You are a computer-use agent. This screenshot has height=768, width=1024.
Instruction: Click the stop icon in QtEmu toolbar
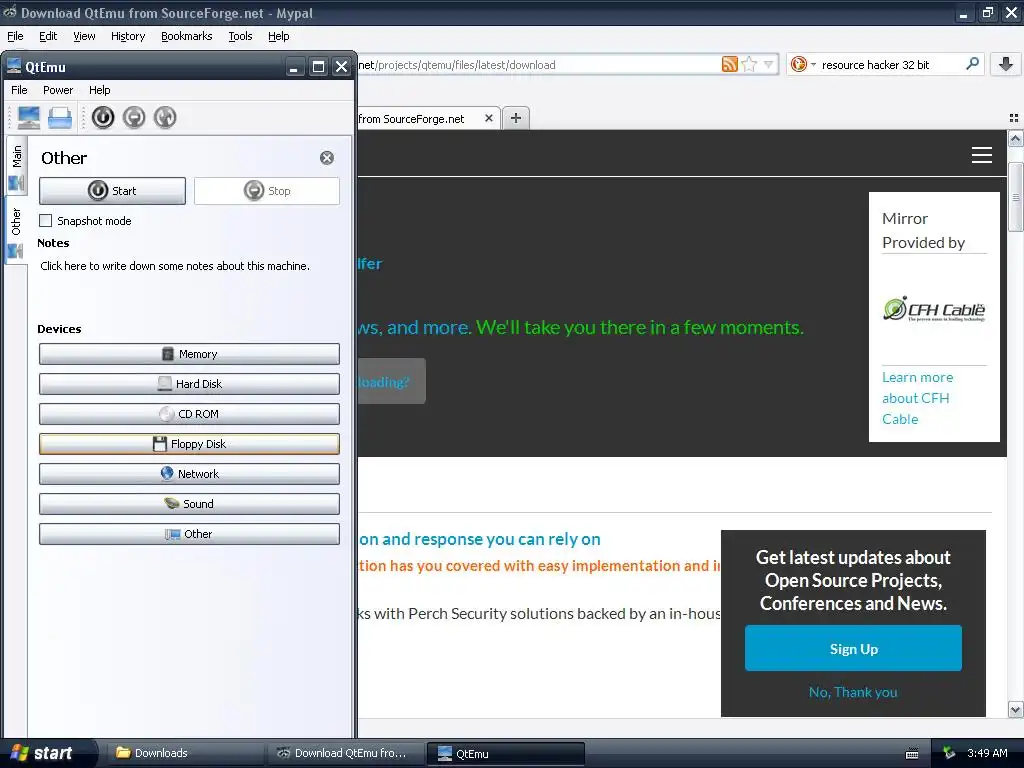click(x=134, y=118)
